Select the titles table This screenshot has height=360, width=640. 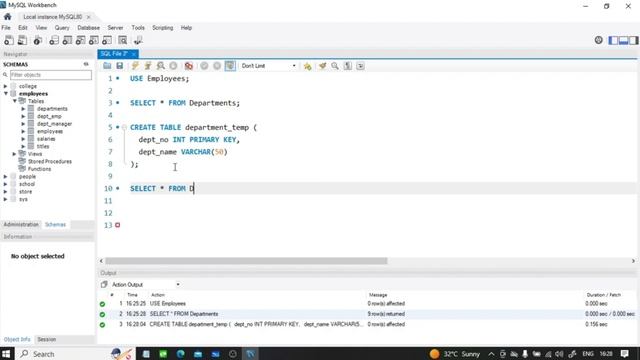point(43,146)
